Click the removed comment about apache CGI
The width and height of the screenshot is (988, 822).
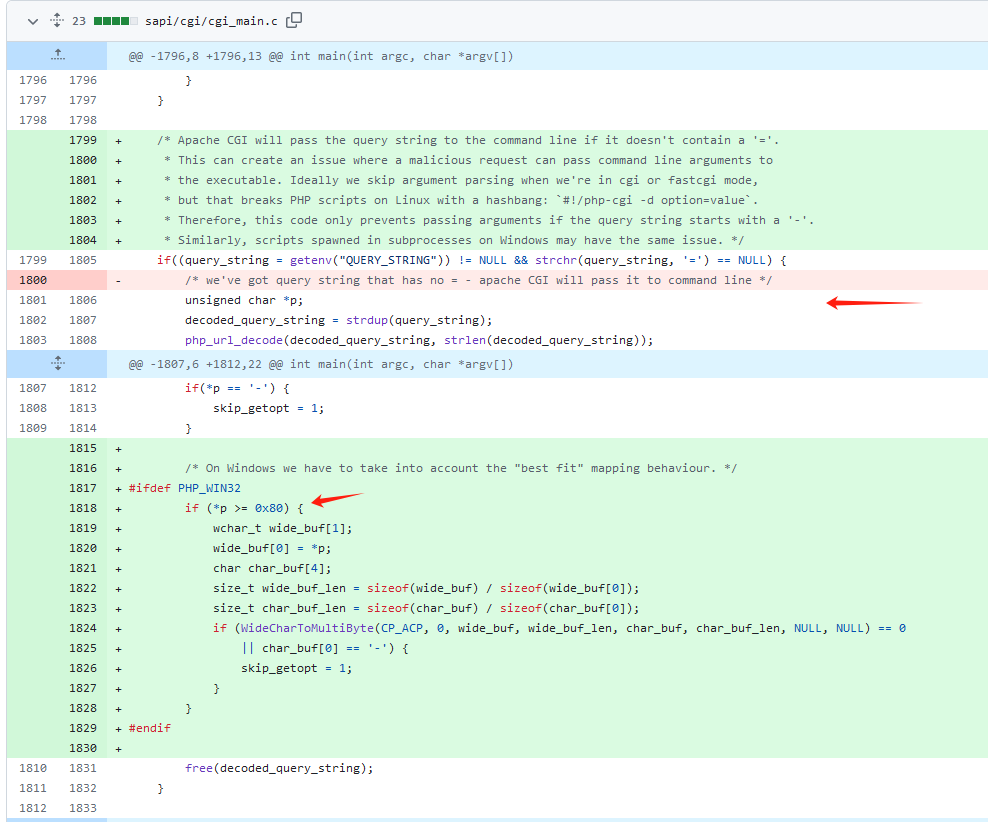point(478,280)
